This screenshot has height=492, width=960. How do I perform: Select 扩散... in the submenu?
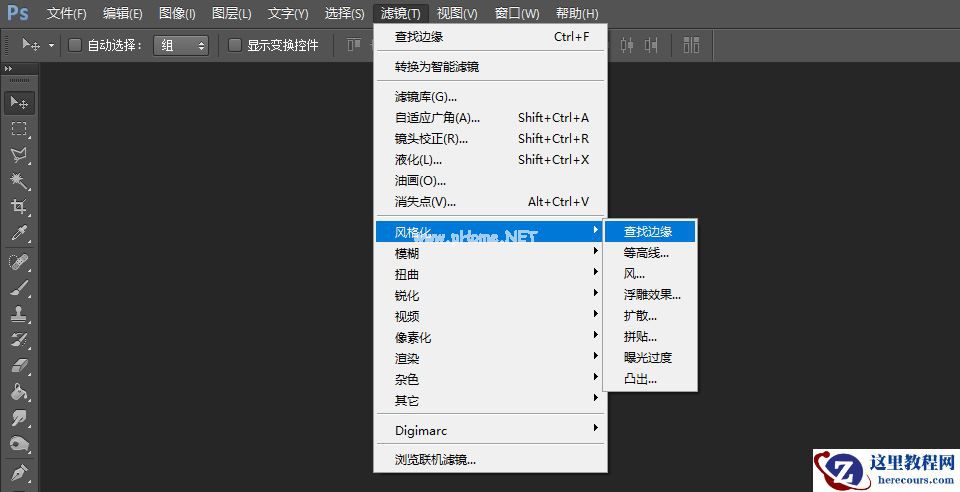click(650, 316)
